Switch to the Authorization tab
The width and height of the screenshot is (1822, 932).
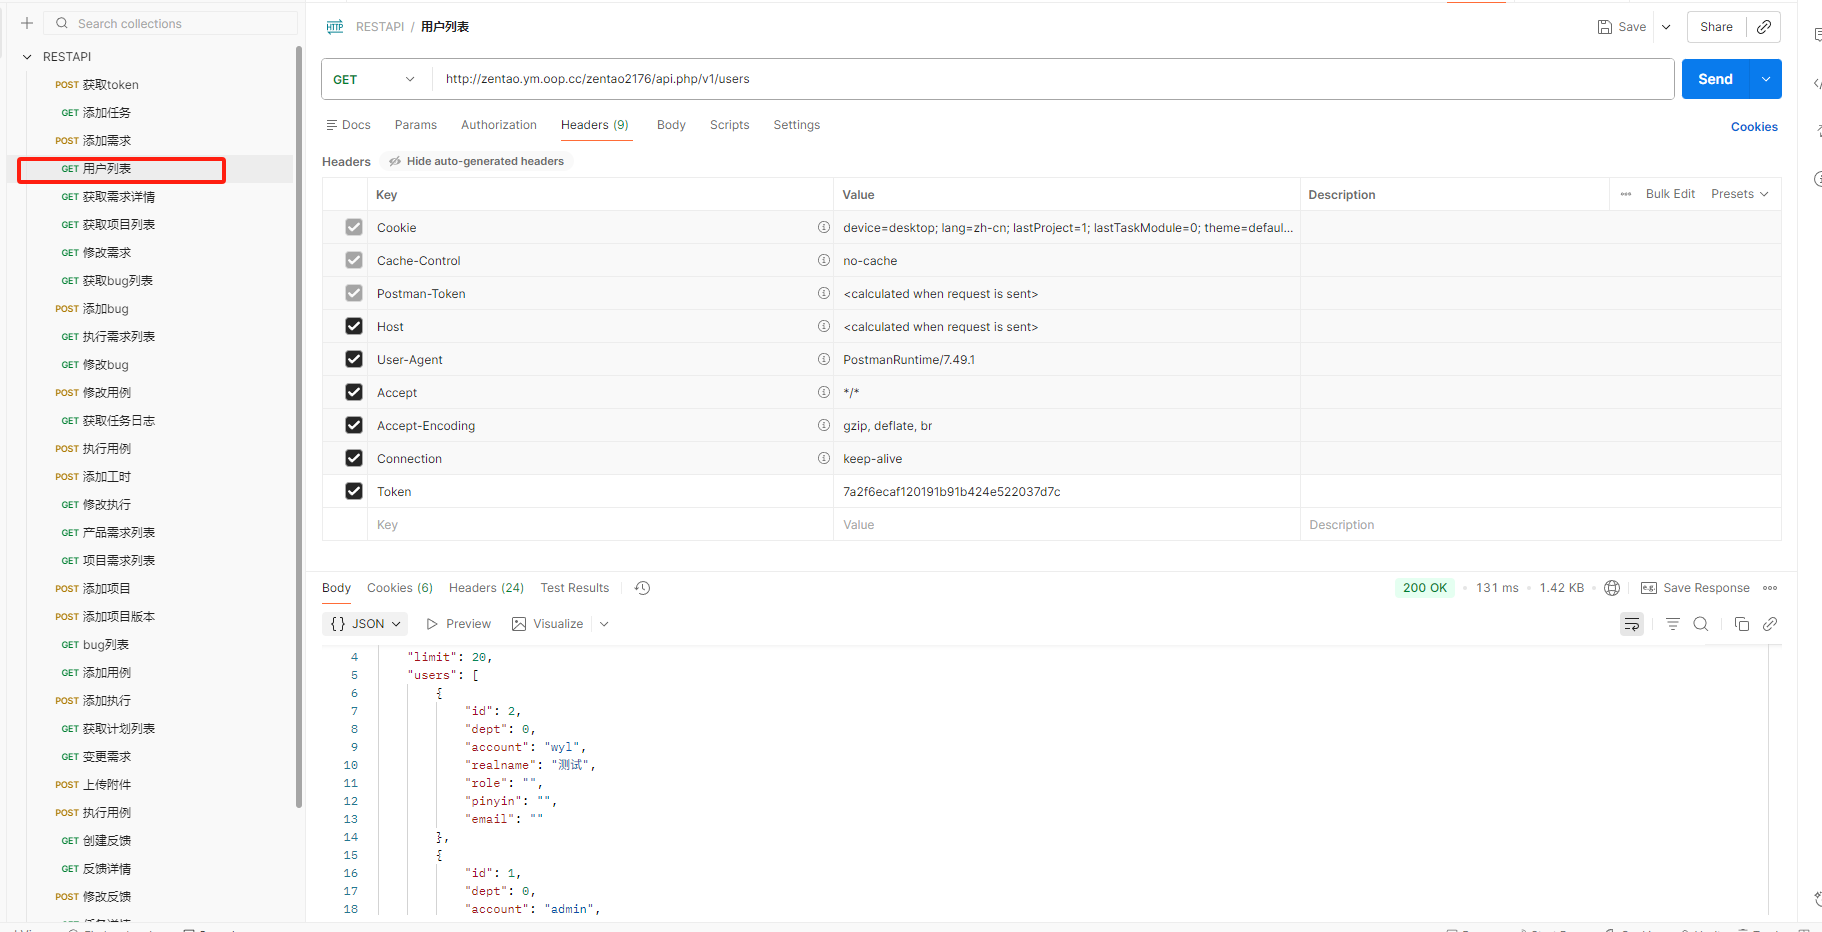tap(498, 125)
